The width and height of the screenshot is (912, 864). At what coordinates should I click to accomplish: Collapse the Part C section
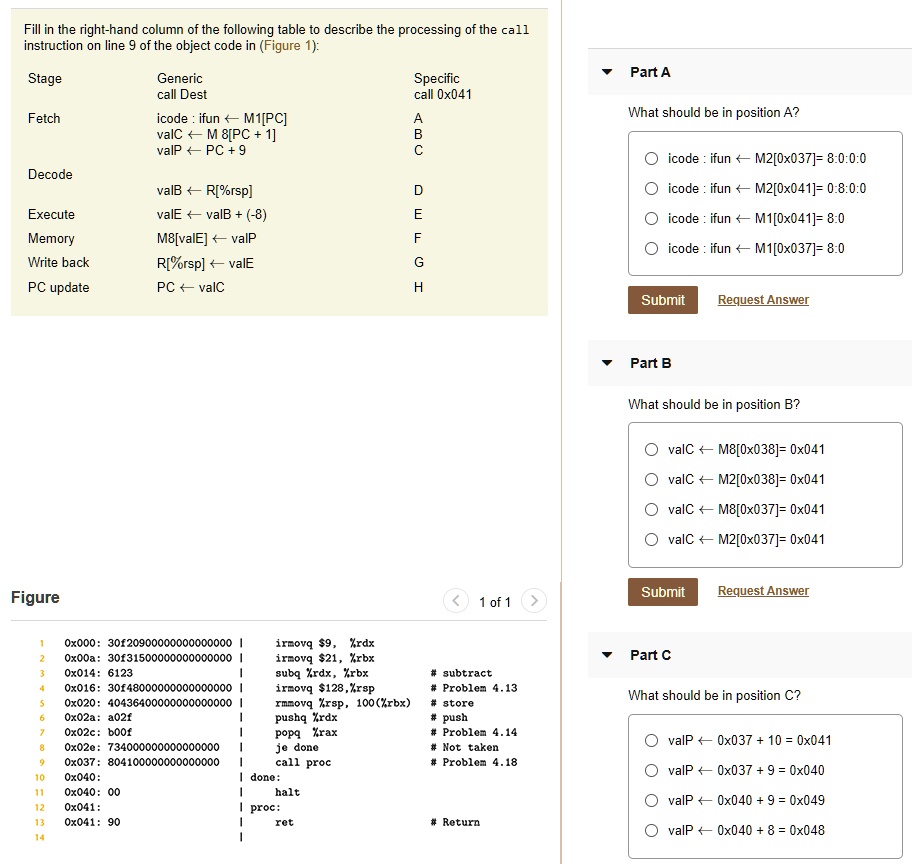[606, 654]
